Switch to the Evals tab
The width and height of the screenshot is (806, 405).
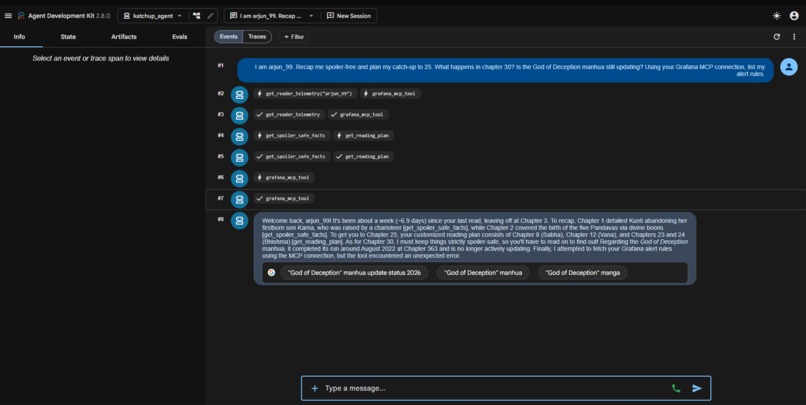tap(179, 36)
